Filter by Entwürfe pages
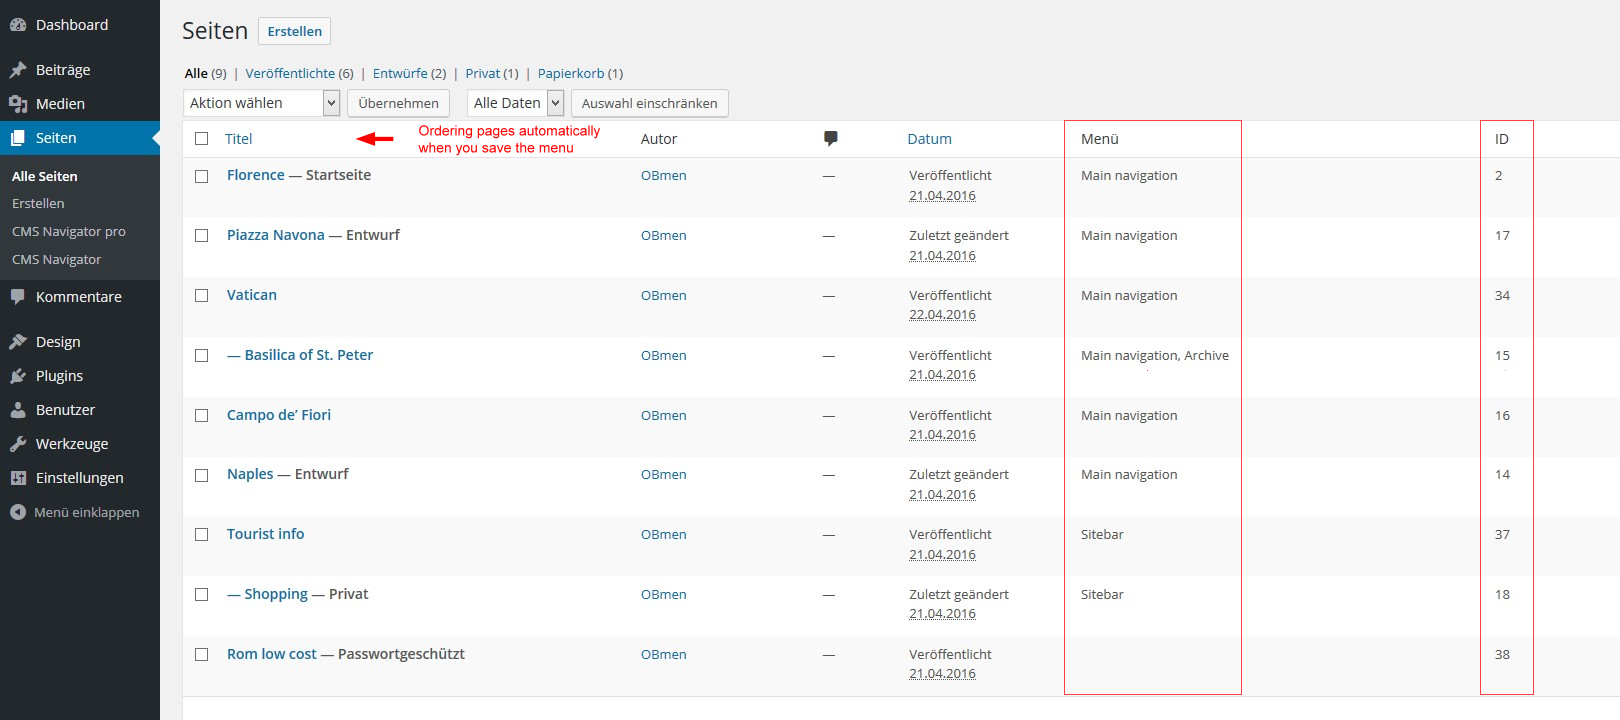The image size is (1620, 720). (400, 73)
